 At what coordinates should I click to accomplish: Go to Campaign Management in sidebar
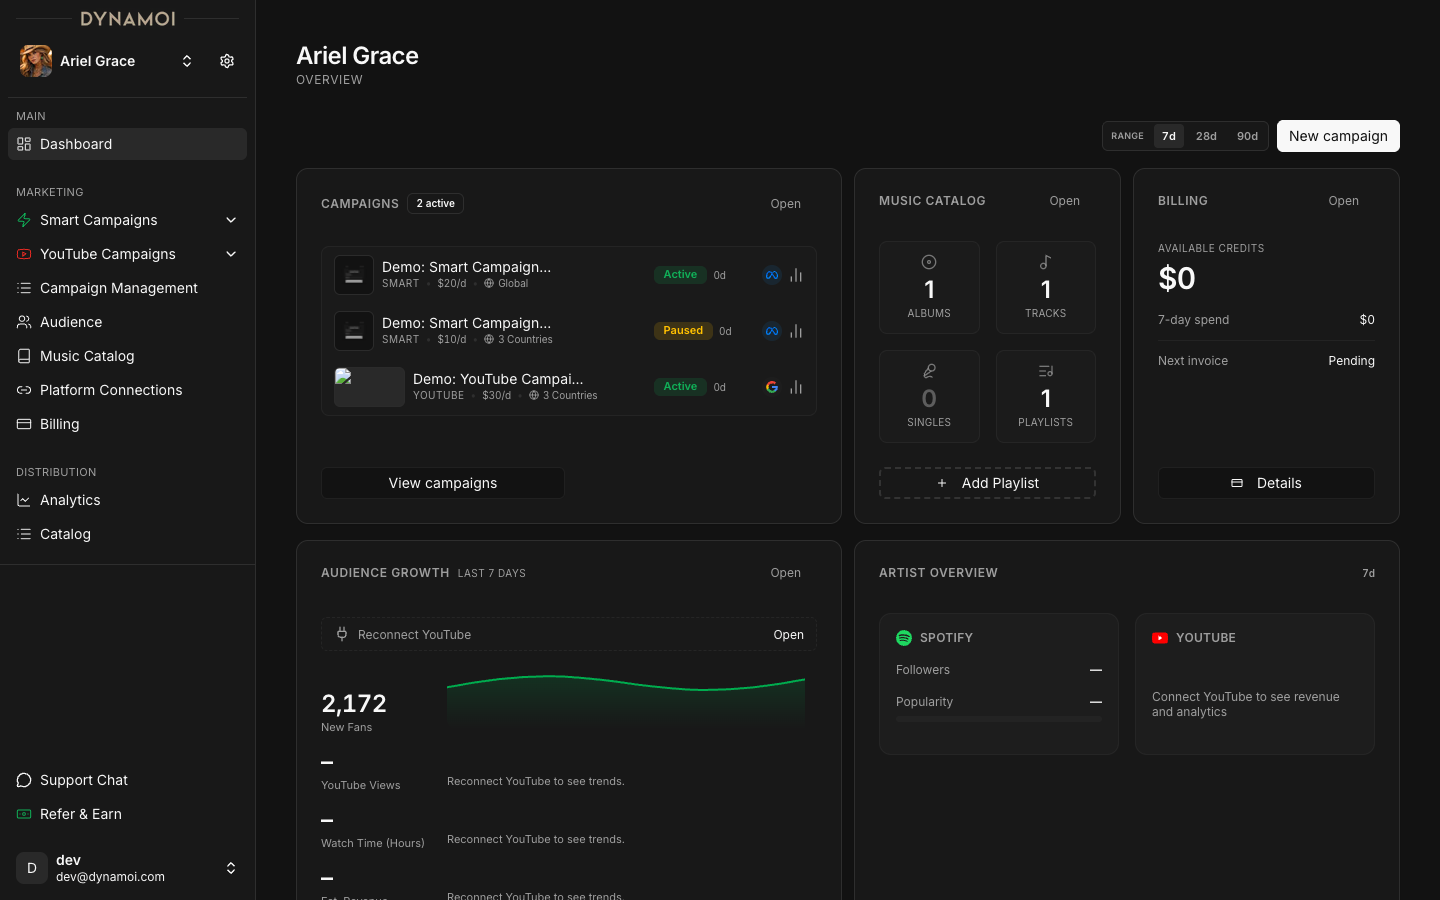point(118,288)
